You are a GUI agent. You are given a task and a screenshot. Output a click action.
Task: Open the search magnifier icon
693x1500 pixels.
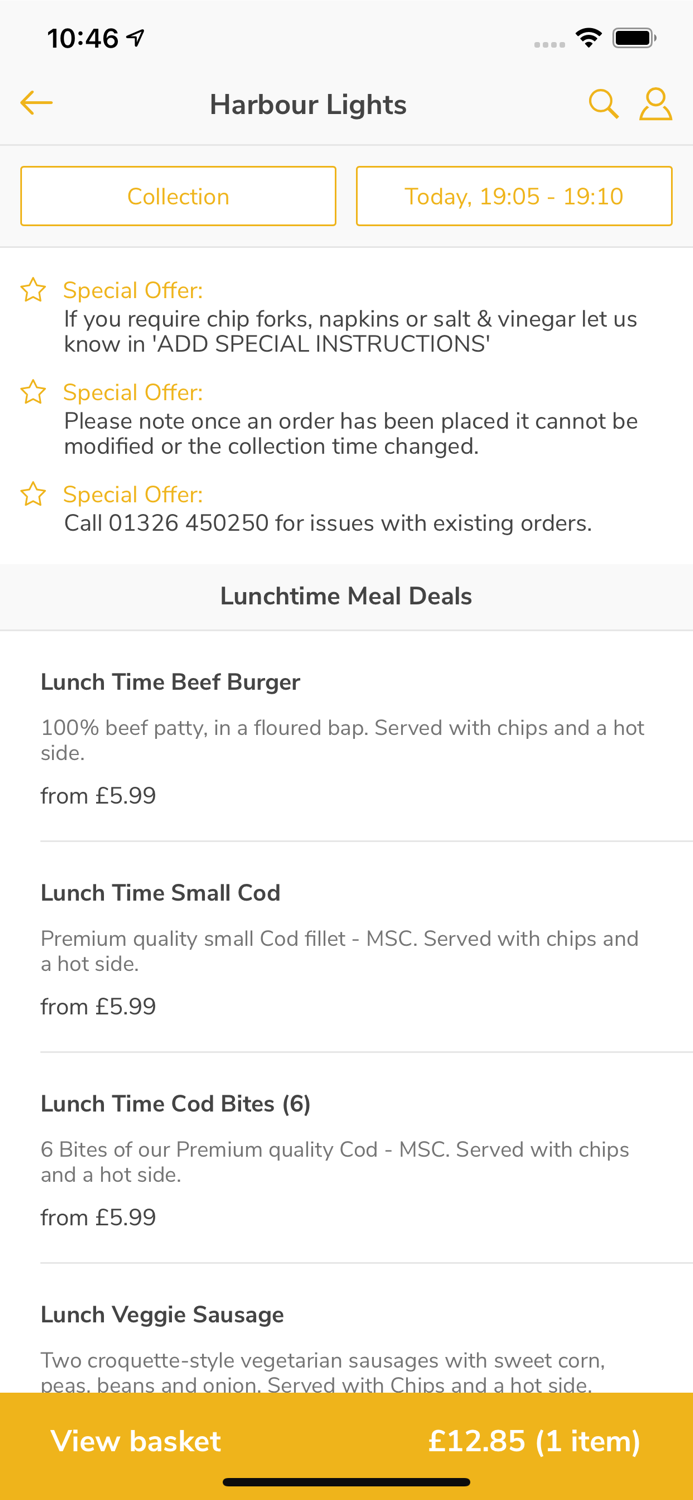603,103
